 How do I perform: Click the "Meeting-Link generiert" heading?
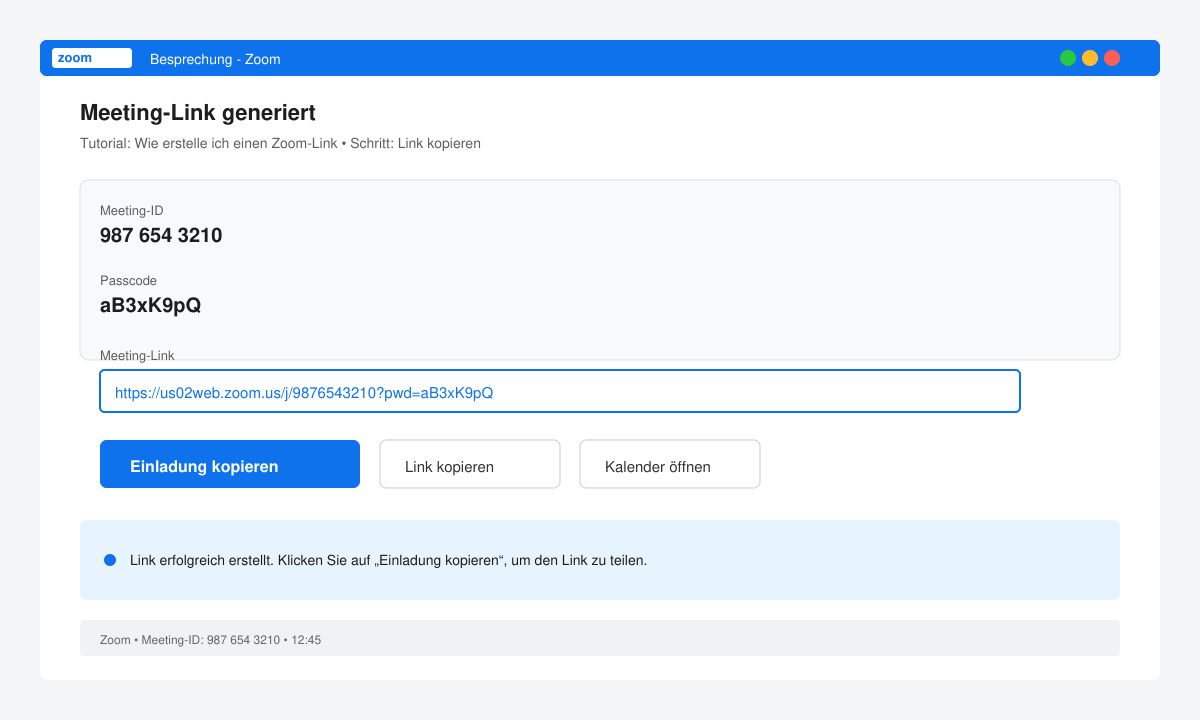(x=198, y=113)
